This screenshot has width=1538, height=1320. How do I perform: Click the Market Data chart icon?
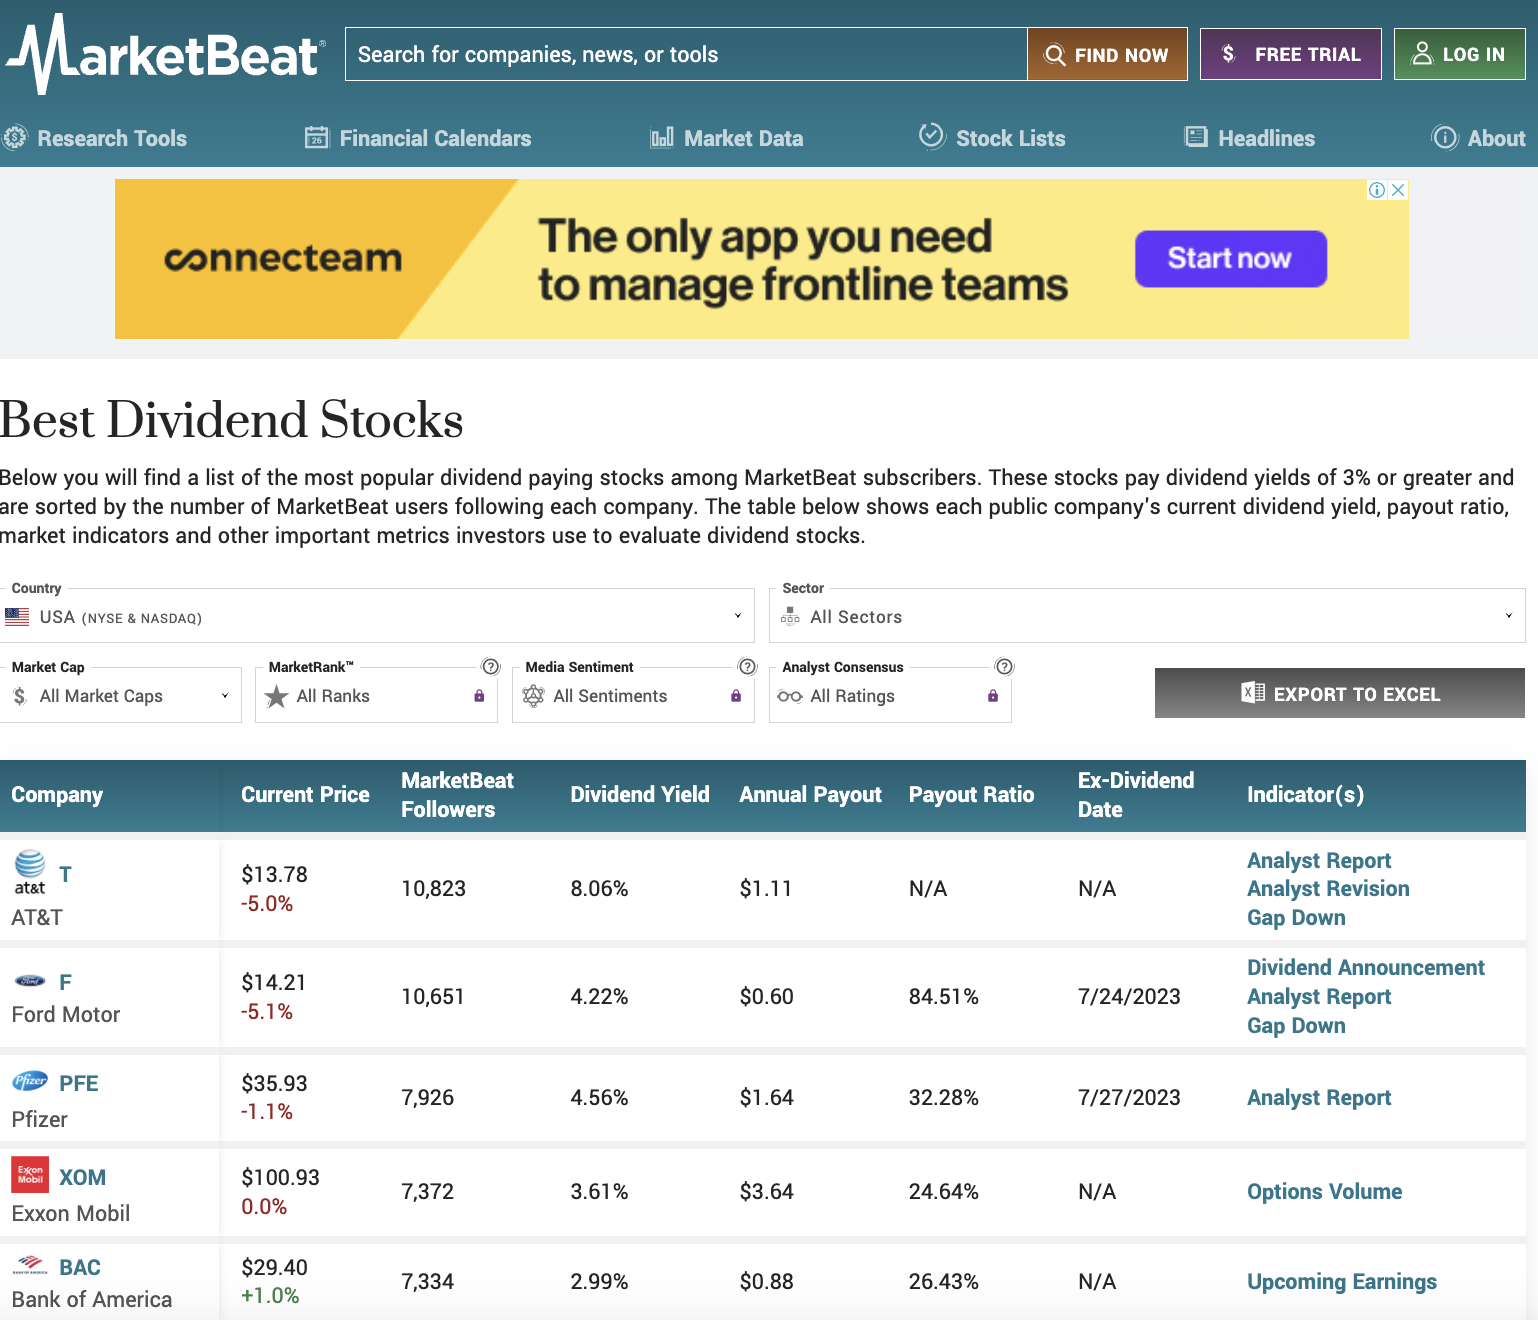pos(662,138)
